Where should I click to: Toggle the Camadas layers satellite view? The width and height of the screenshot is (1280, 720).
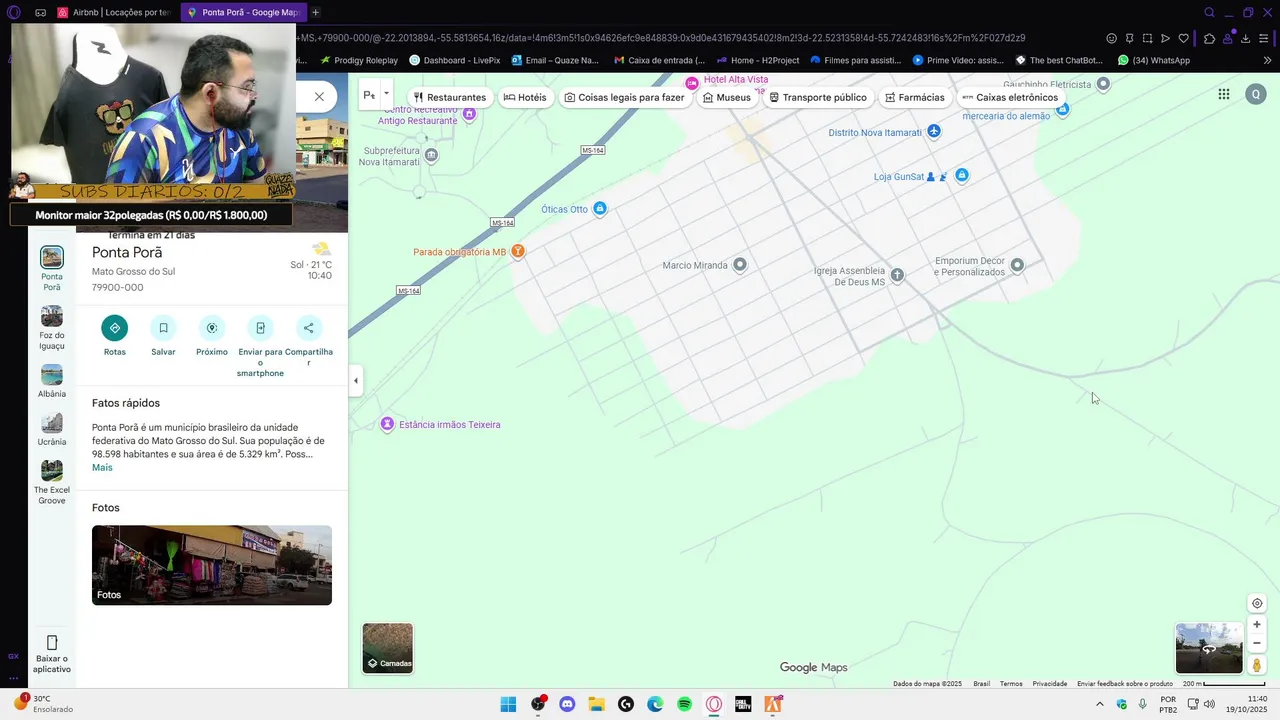pos(388,648)
